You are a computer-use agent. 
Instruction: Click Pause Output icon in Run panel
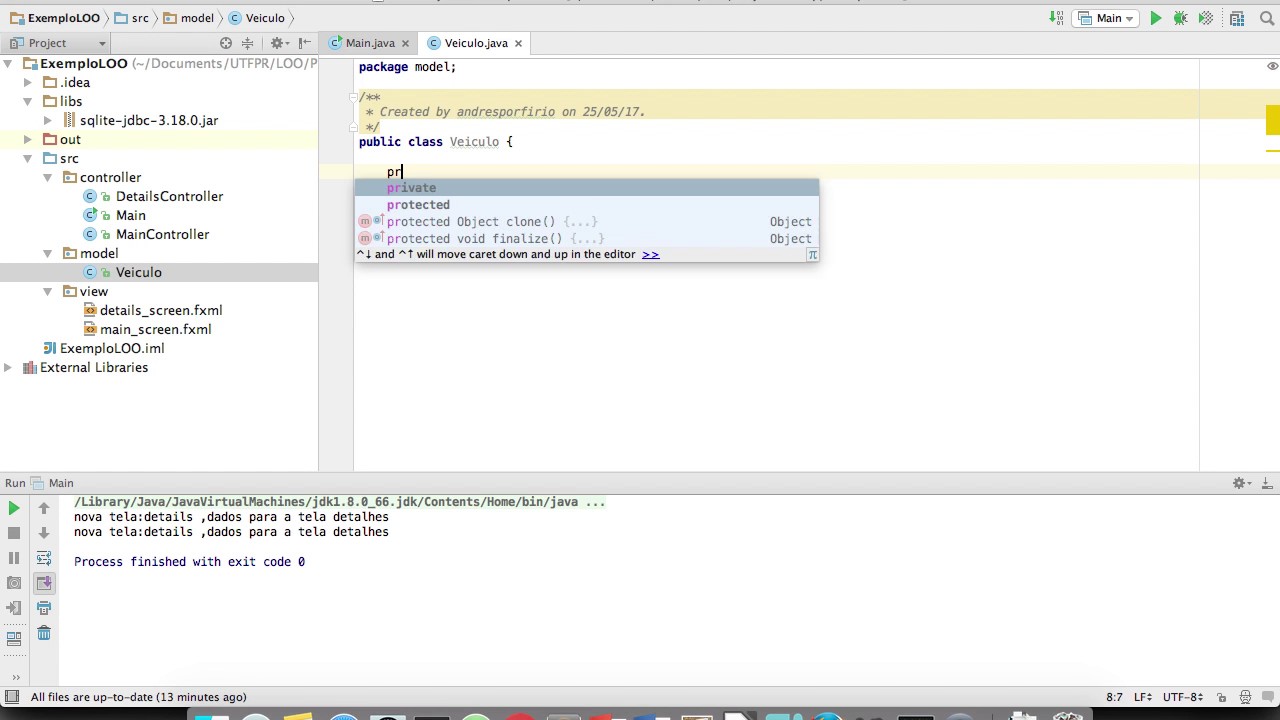click(x=14, y=558)
